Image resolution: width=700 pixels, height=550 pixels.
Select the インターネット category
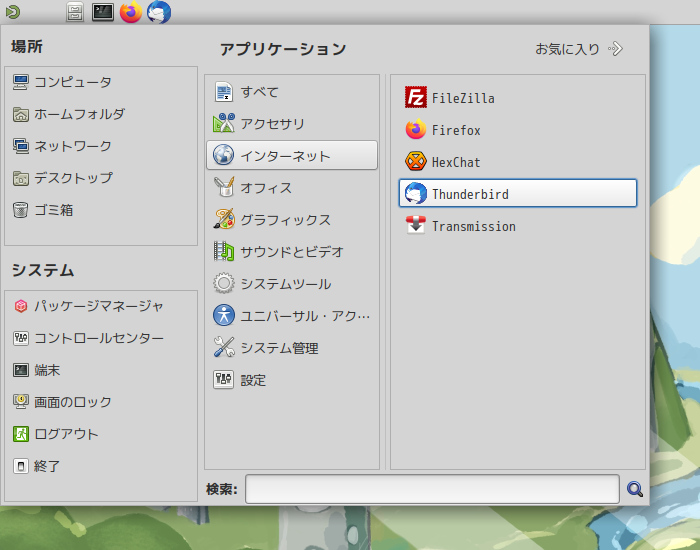[292, 155]
